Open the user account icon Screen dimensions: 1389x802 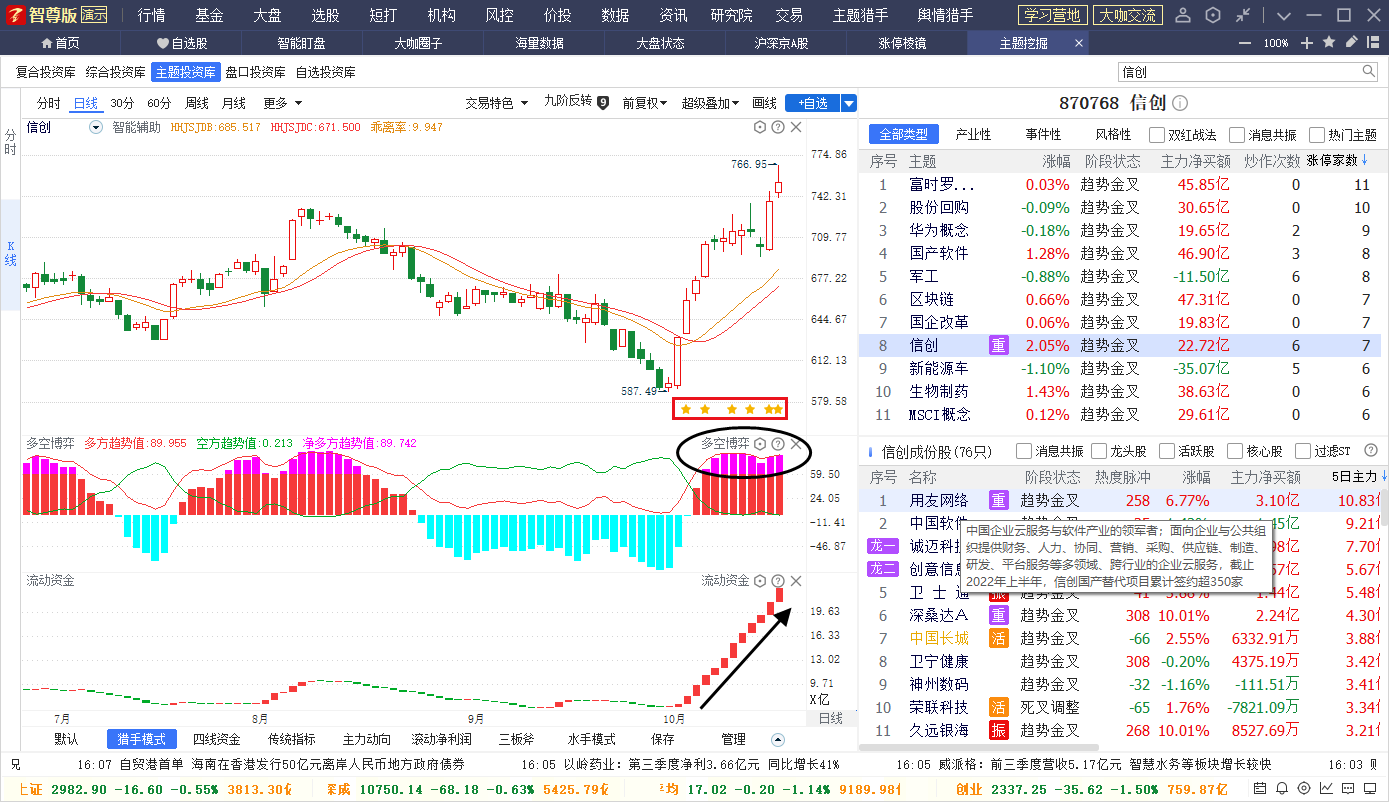click(x=1183, y=15)
